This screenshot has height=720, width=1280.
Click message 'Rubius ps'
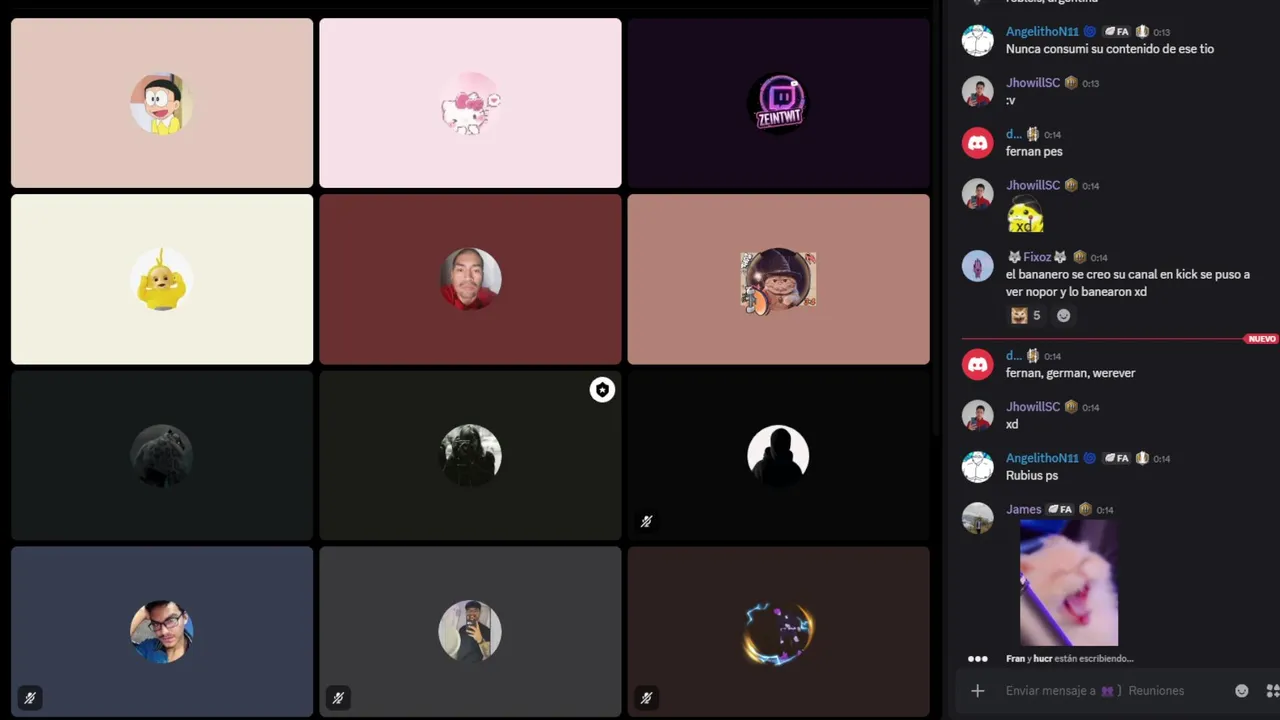tap(1032, 476)
